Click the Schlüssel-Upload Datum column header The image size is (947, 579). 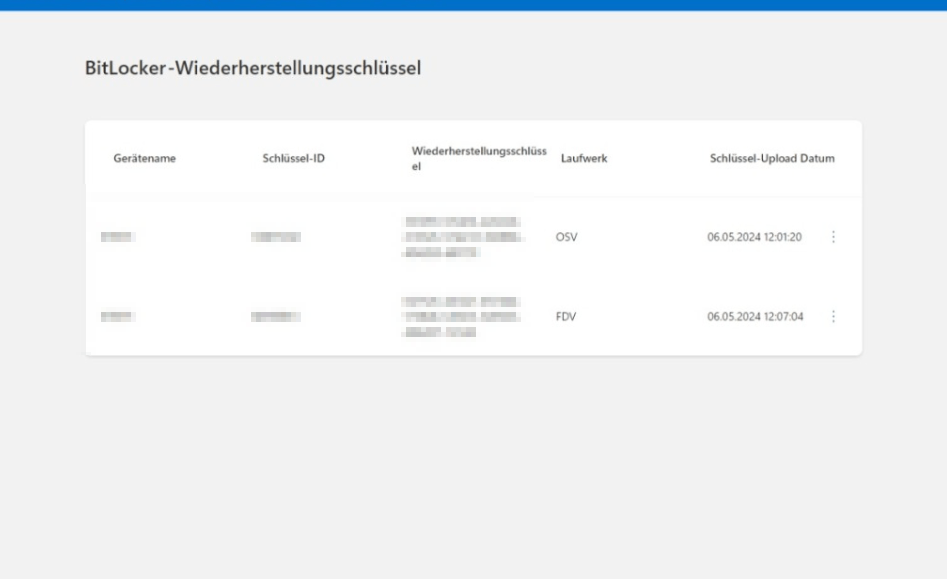click(x=772, y=158)
